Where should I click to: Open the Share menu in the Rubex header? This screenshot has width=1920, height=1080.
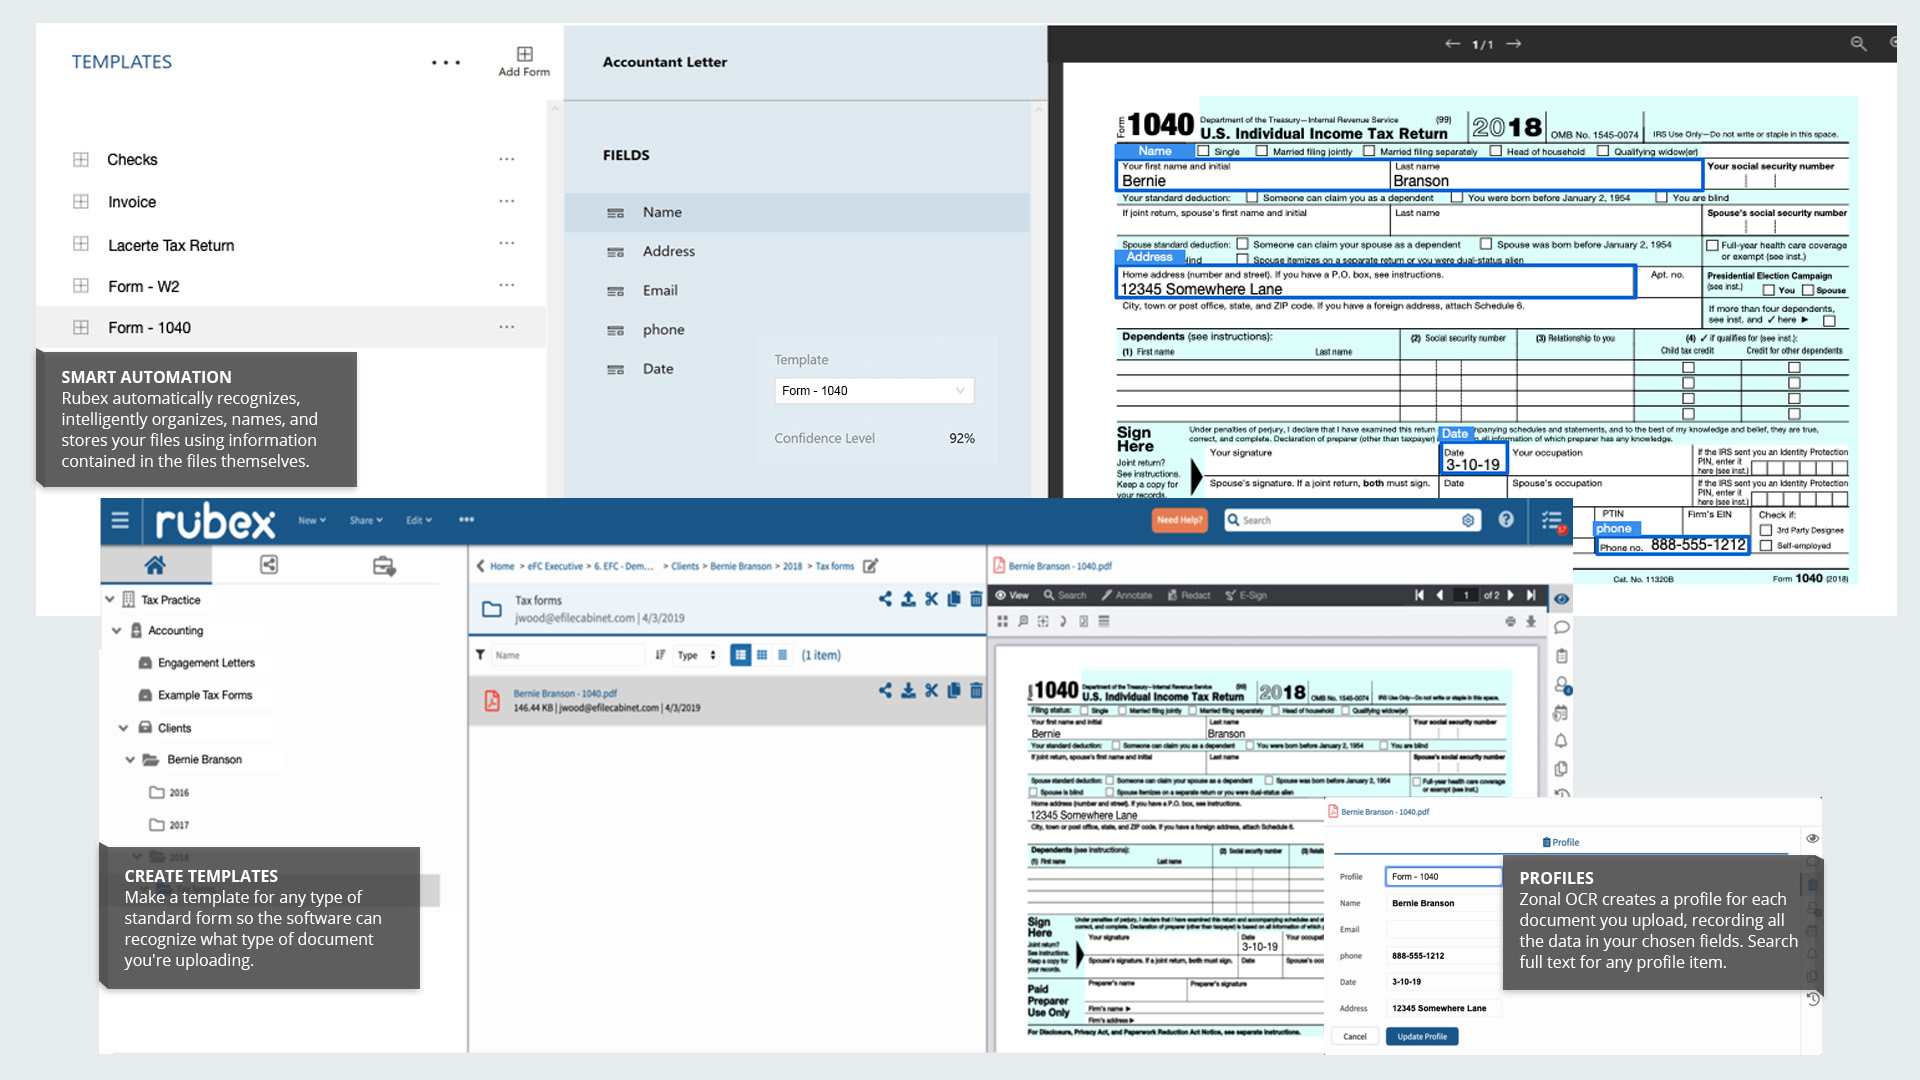[x=366, y=520]
